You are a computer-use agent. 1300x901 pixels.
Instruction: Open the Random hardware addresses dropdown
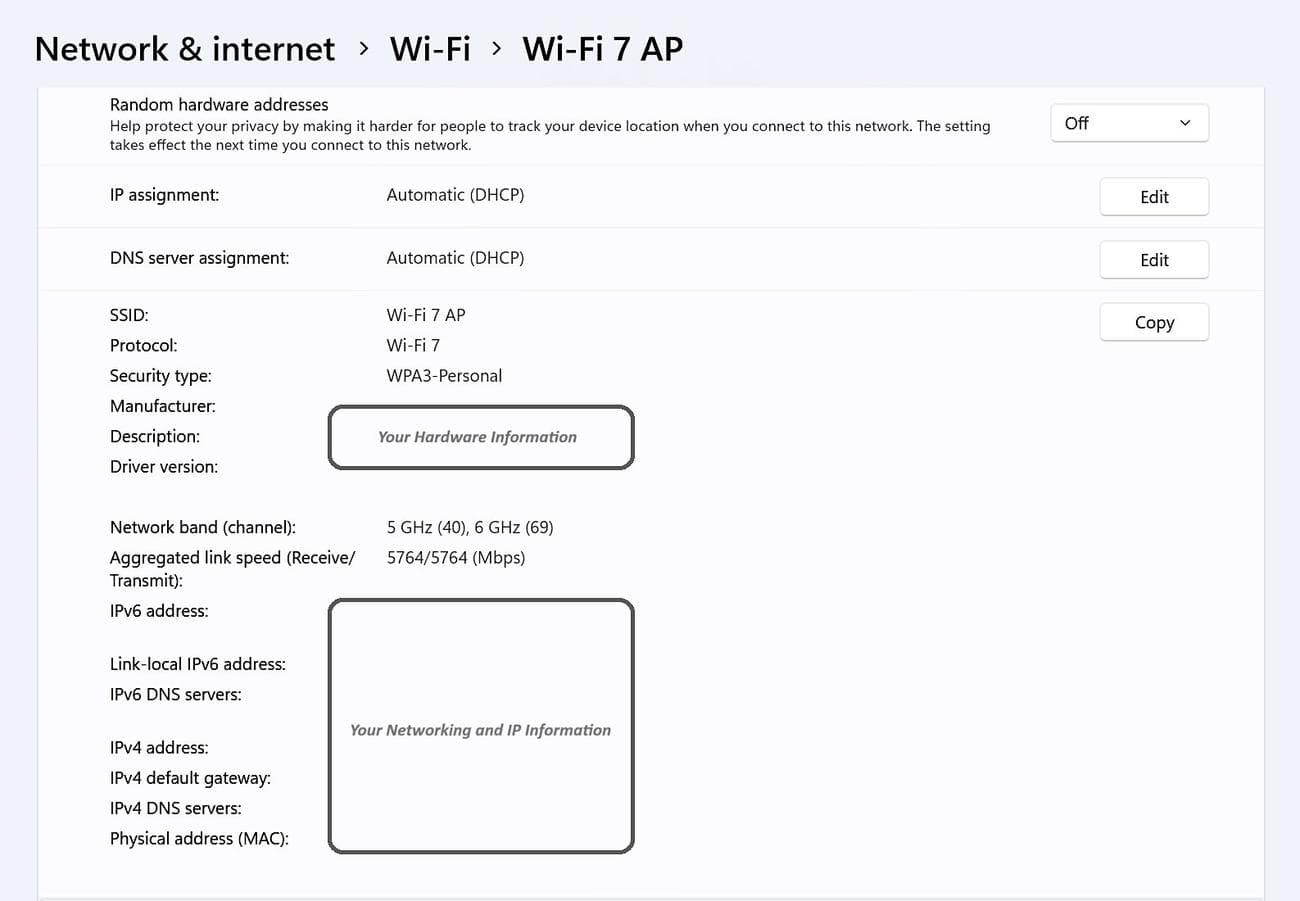pyautogui.click(x=1129, y=122)
